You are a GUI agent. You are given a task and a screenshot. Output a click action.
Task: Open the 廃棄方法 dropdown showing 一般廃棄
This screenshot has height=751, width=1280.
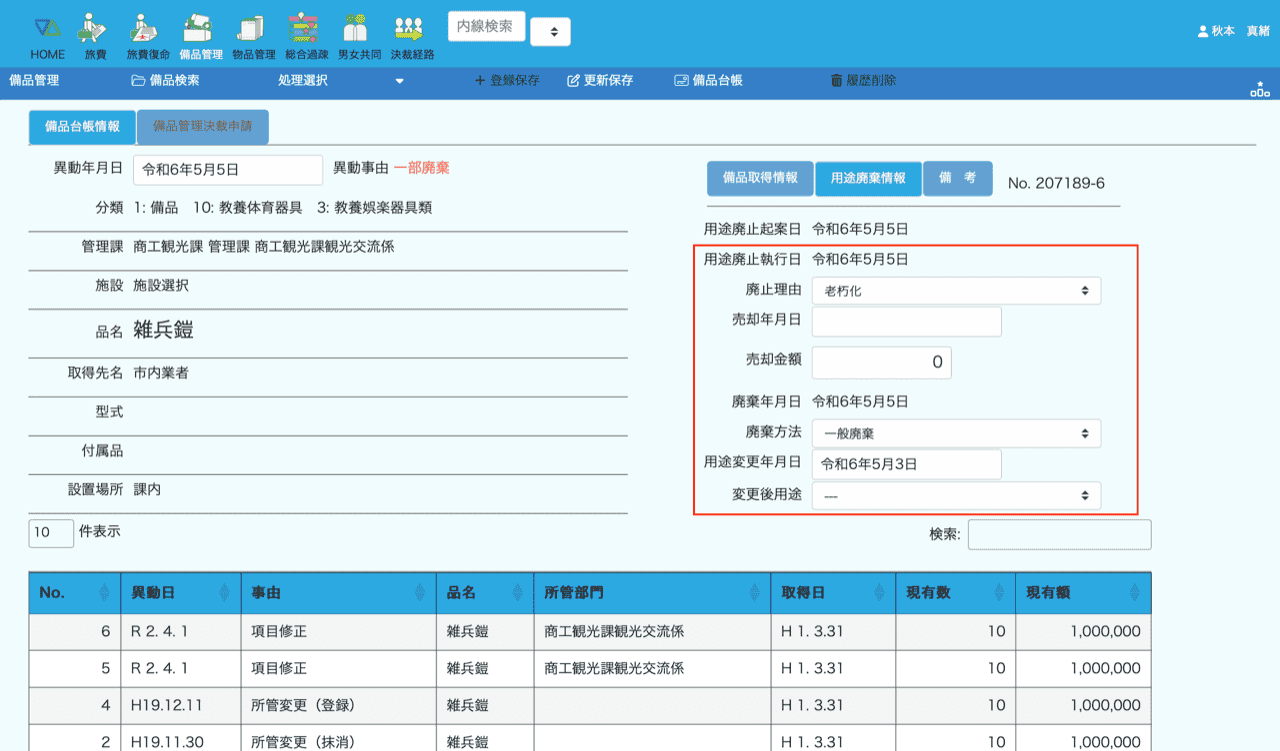tap(955, 434)
